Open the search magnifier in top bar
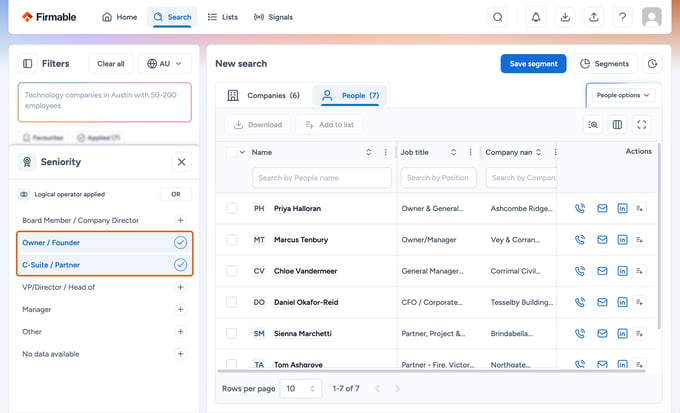680x413 pixels. pos(497,17)
